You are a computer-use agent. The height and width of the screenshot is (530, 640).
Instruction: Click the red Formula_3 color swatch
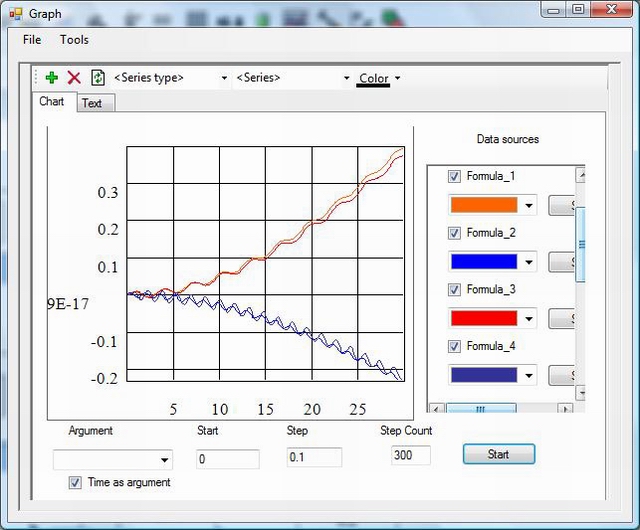pyautogui.click(x=484, y=318)
